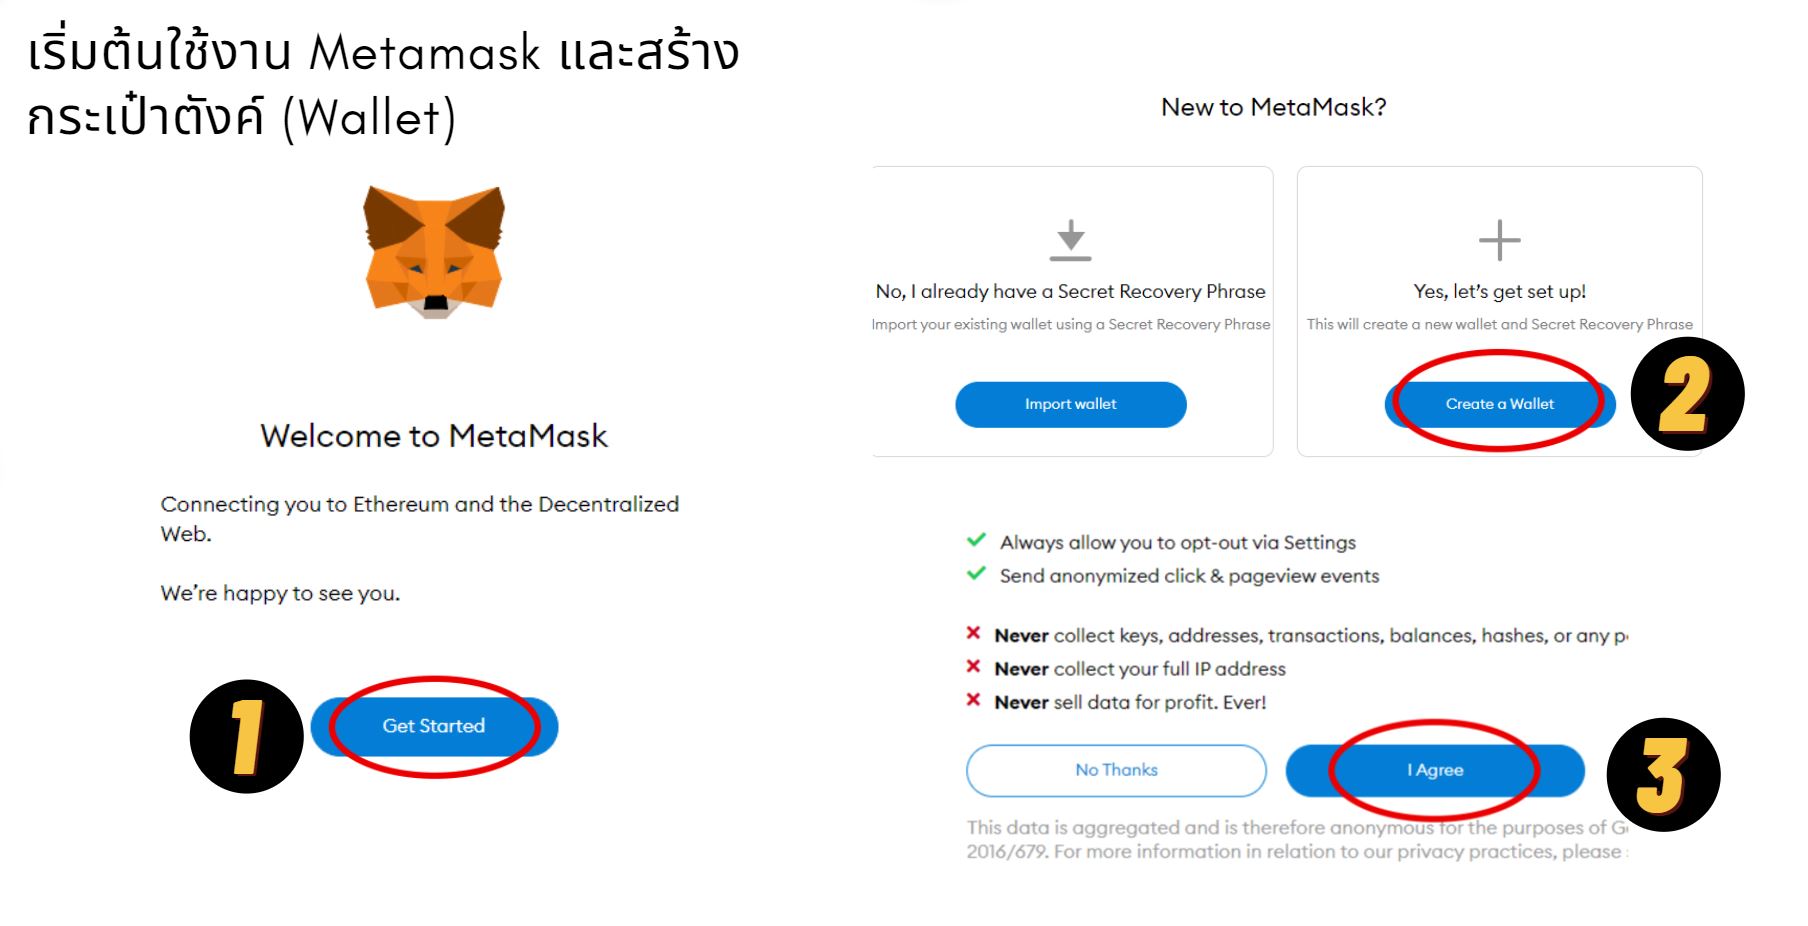1808x926 pixels.
Task: Choose the Create a Wallet button
Action: click(1499, 404)
